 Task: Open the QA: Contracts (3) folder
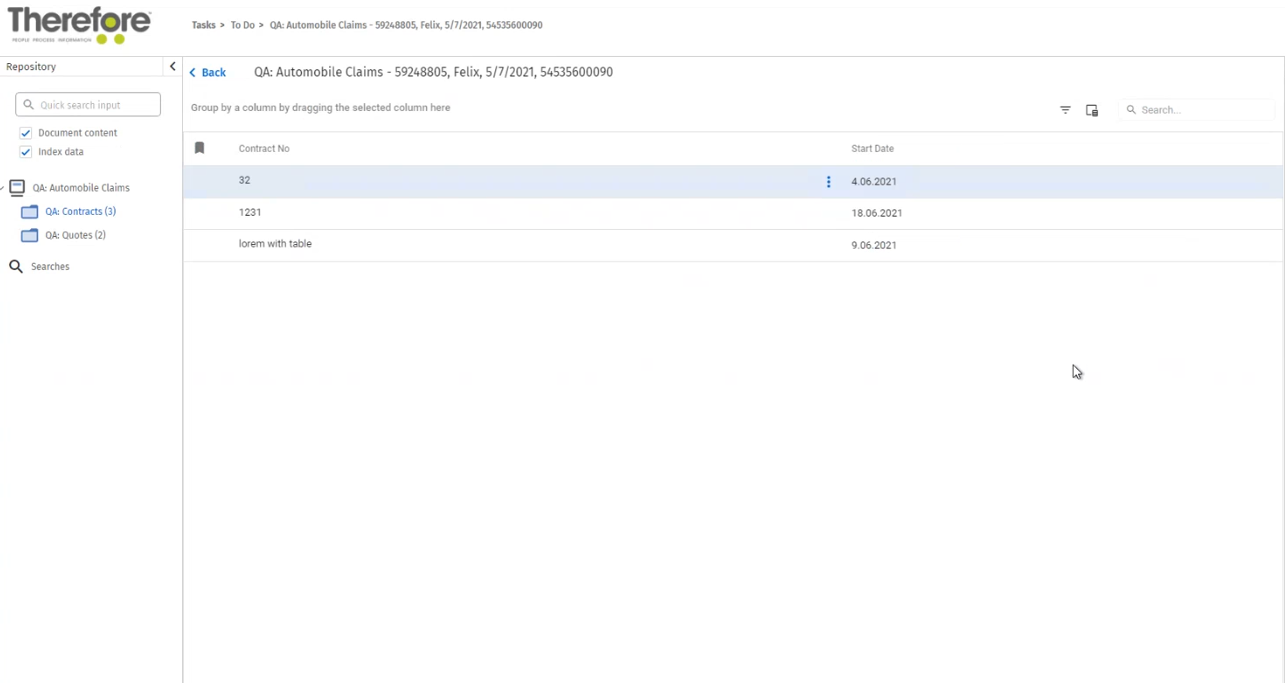(80, 212)
